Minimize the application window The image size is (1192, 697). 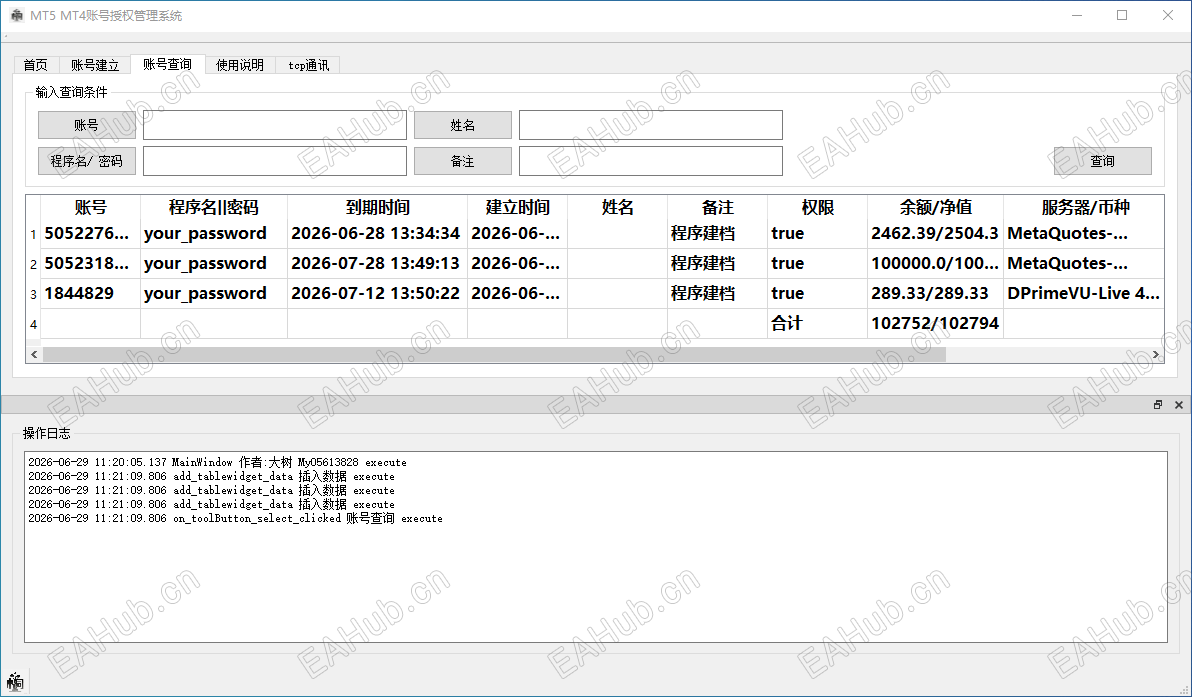(x=1076, y=15)
